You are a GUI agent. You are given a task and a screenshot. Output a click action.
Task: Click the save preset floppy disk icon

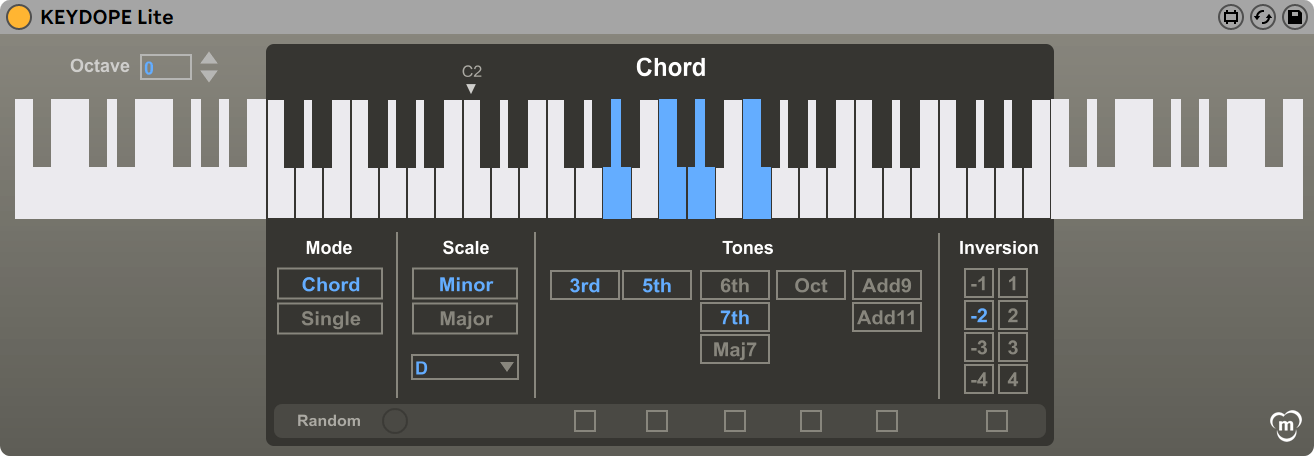point(1294,17)
